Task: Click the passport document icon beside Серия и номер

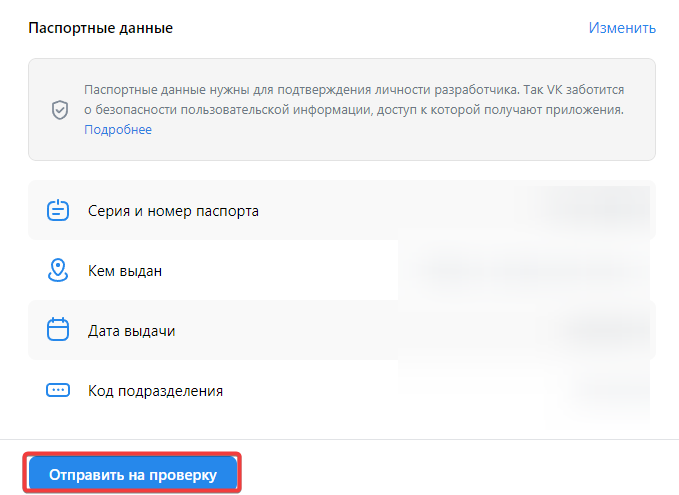Action: point(58,210)
